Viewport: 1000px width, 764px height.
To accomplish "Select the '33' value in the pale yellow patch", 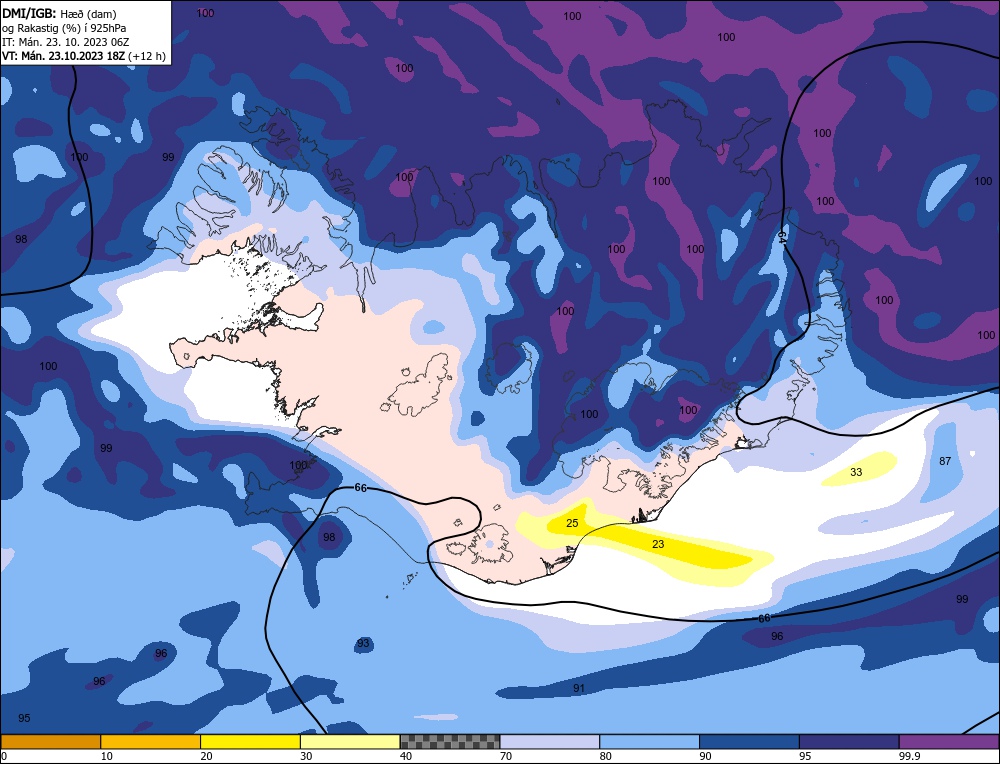I will (856, 472).
